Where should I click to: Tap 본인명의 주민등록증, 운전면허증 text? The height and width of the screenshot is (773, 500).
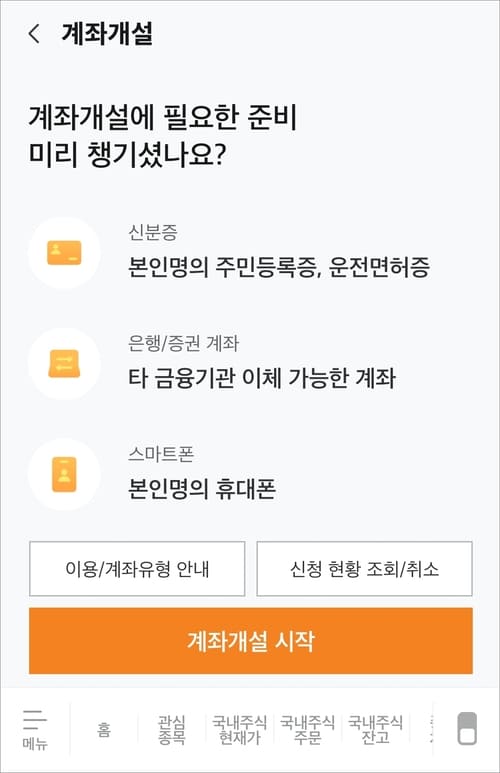tap(279, 267)
